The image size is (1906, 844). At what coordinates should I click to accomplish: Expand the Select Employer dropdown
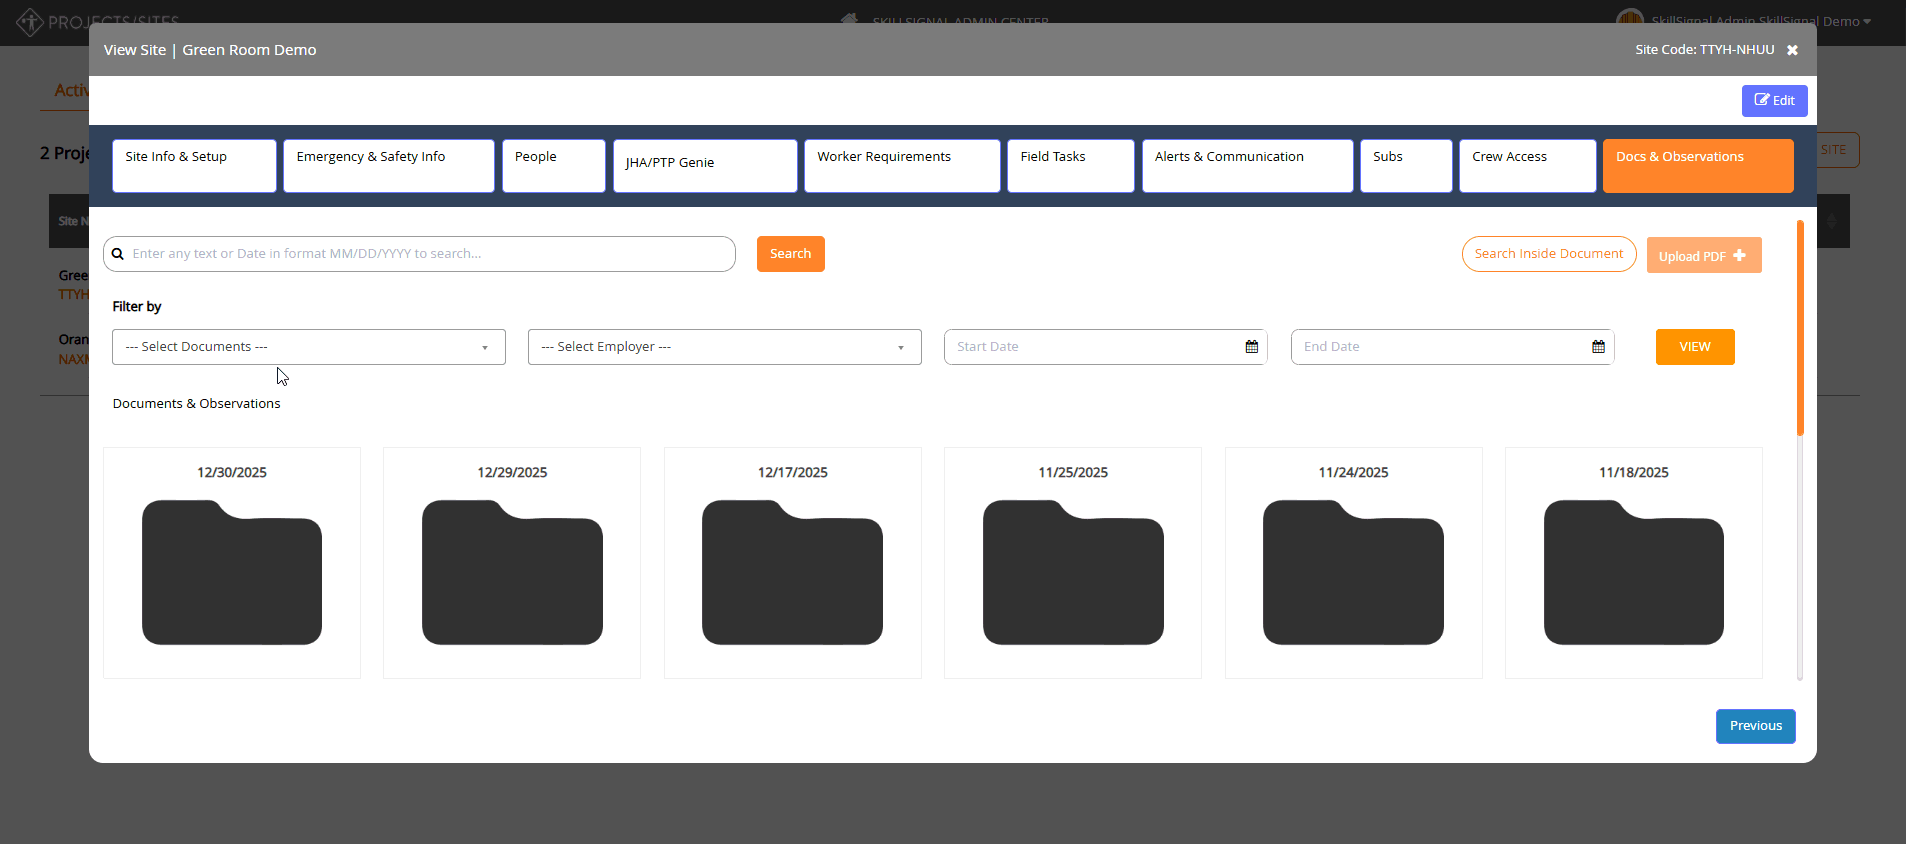725,347
